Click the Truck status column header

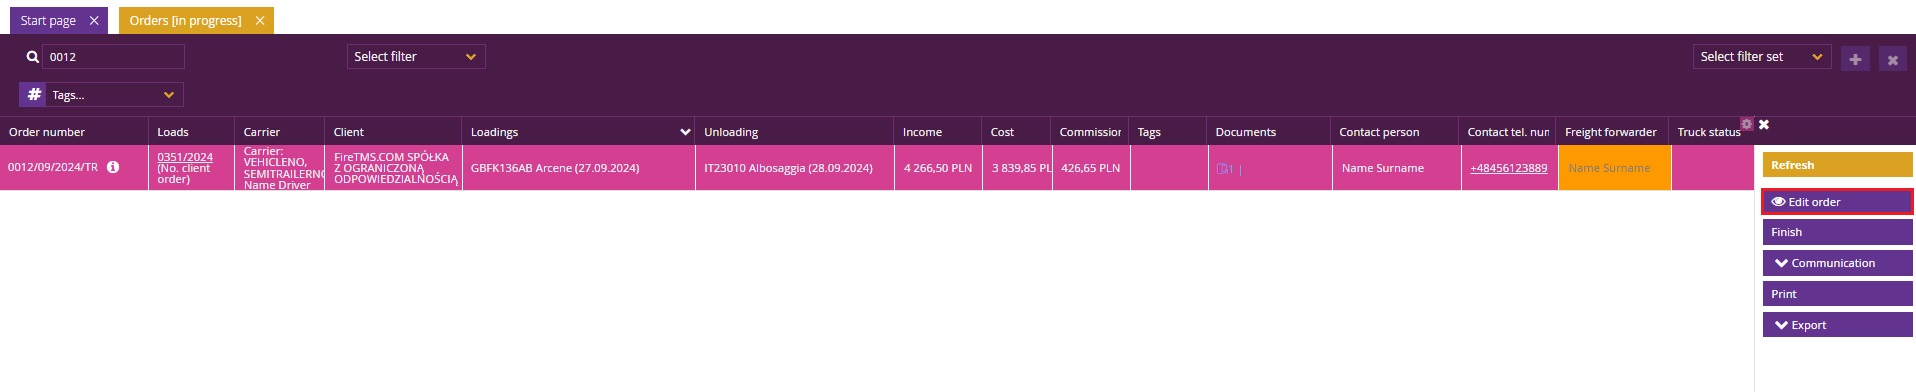(1709, 132)
